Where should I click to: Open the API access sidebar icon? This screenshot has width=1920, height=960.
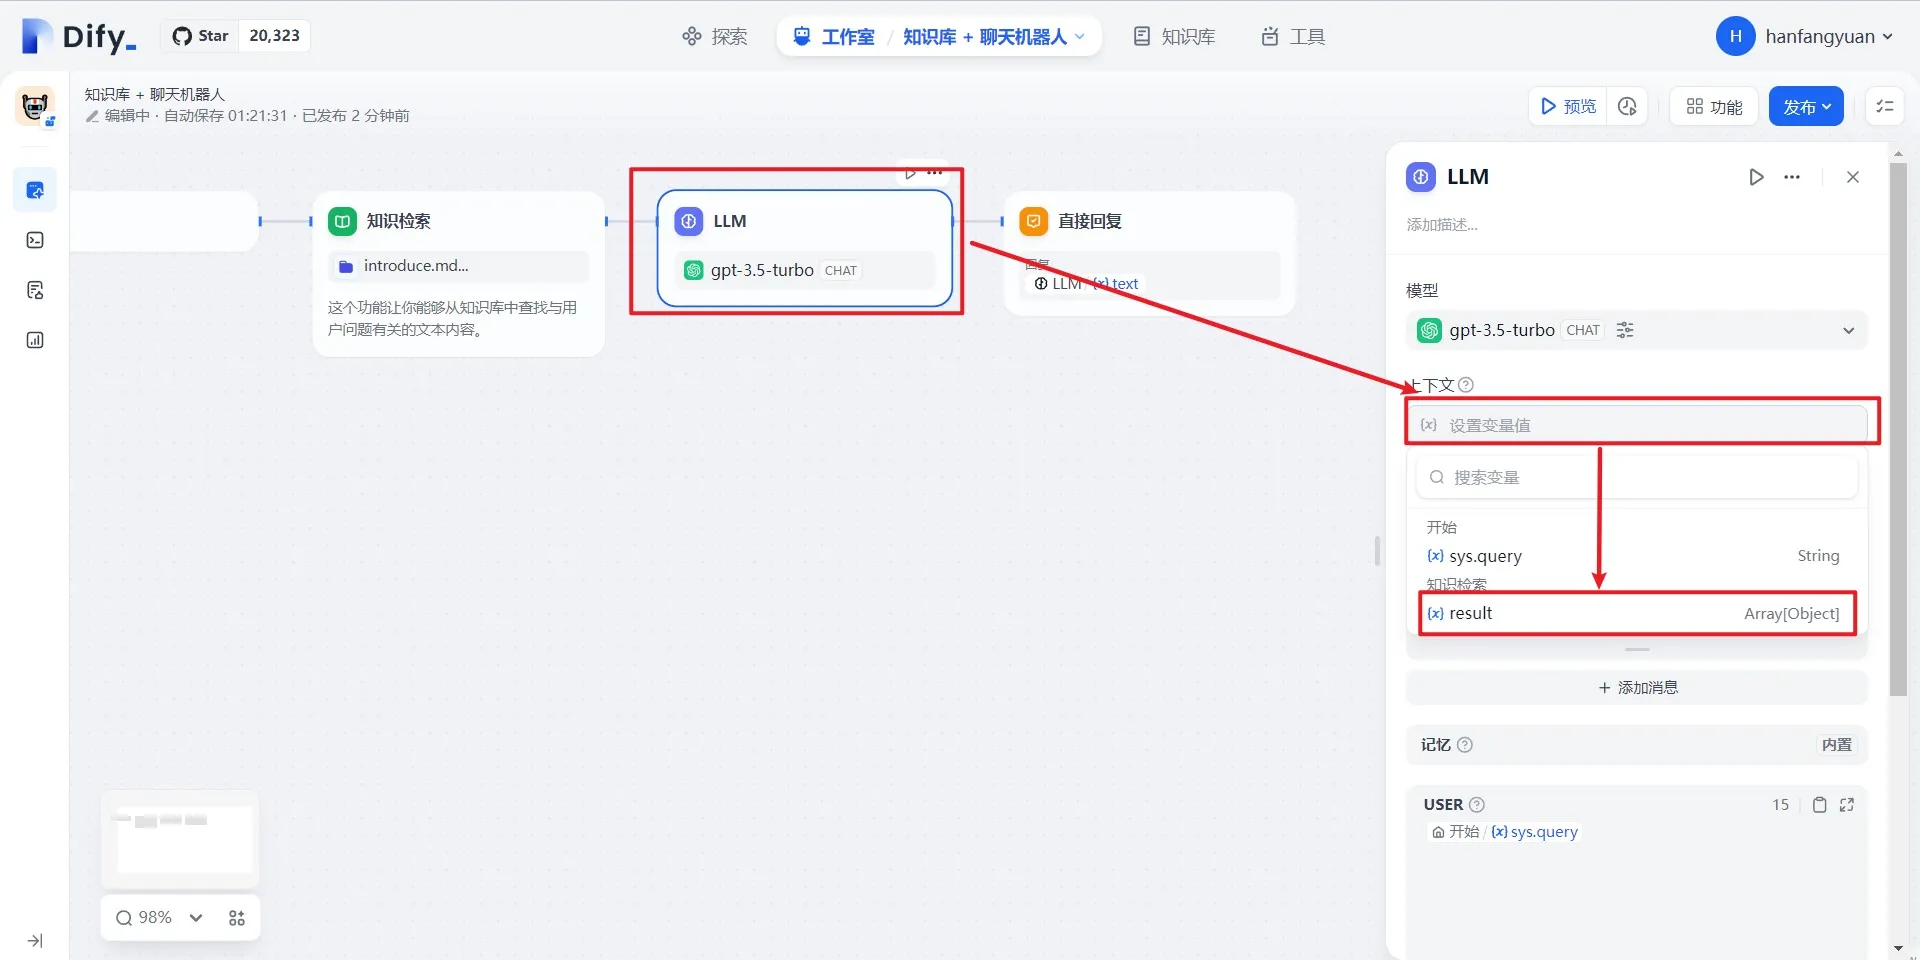click(35, 240)
